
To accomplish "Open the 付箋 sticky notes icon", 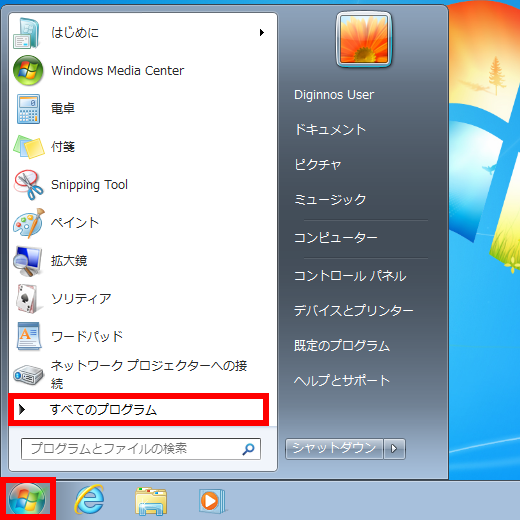I will click(x=29, y=147).
